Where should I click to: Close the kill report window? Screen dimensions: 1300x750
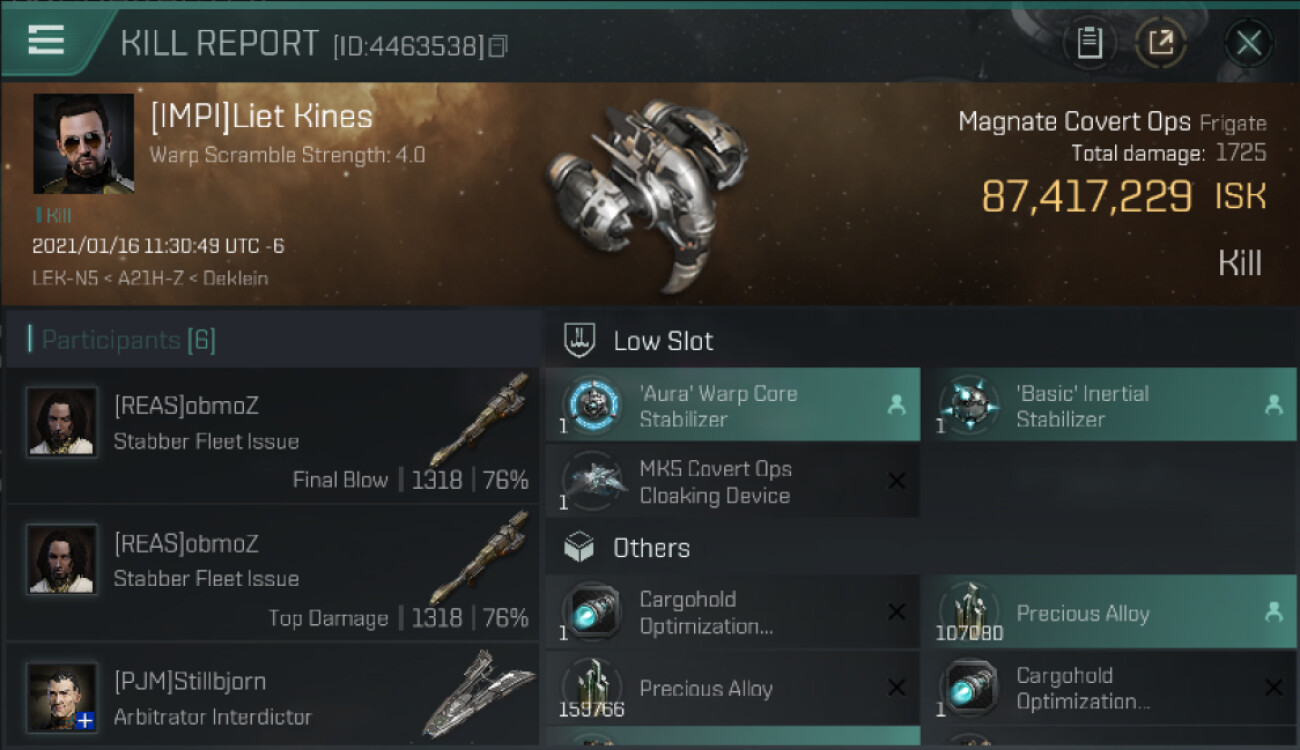[1248, 43]
